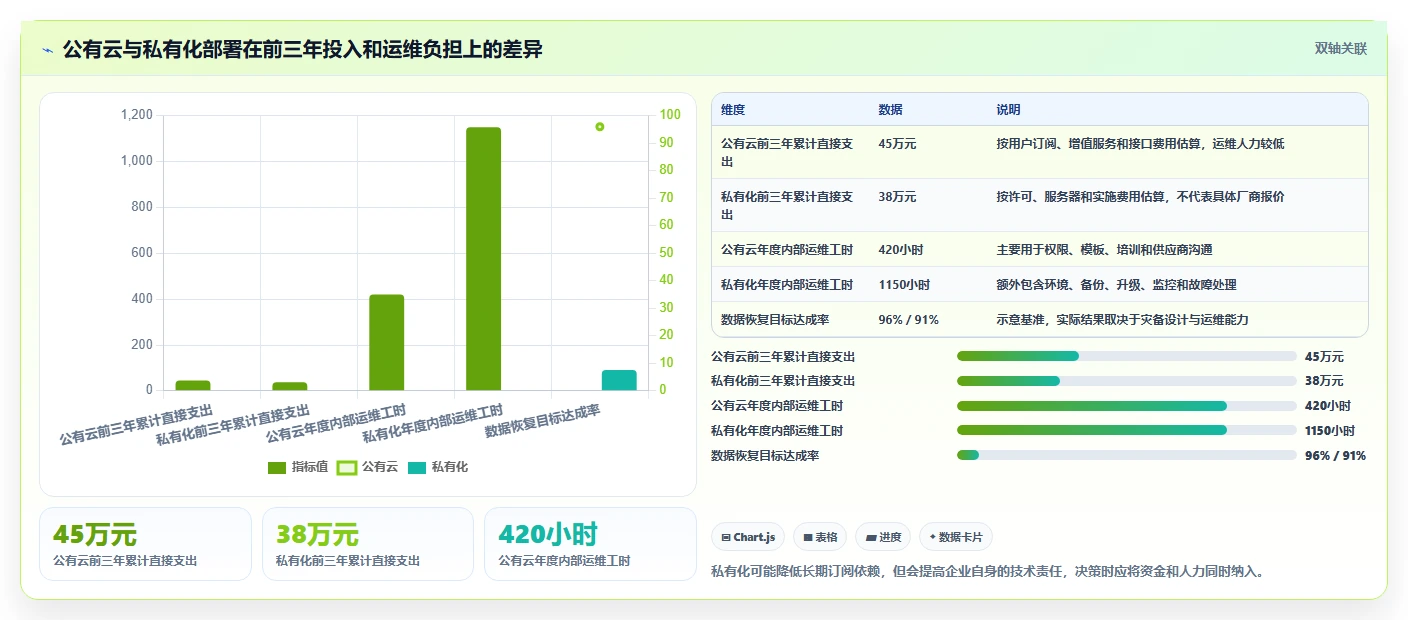Open the 45万元 summary card
The height and width of the screenshot is (620, 1408).
click(145, 544)
